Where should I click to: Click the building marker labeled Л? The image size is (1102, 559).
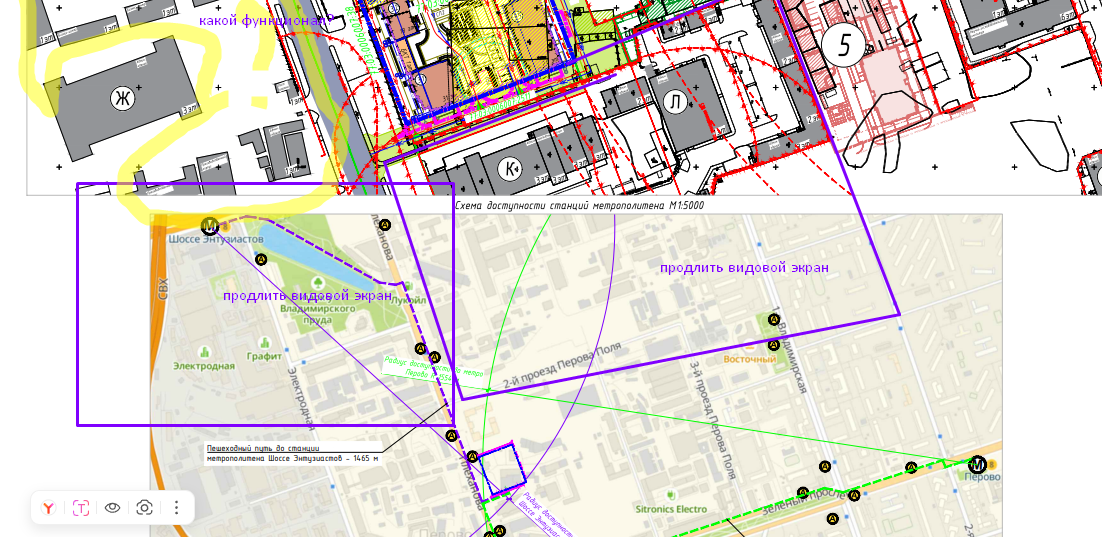tap(675, 102)
